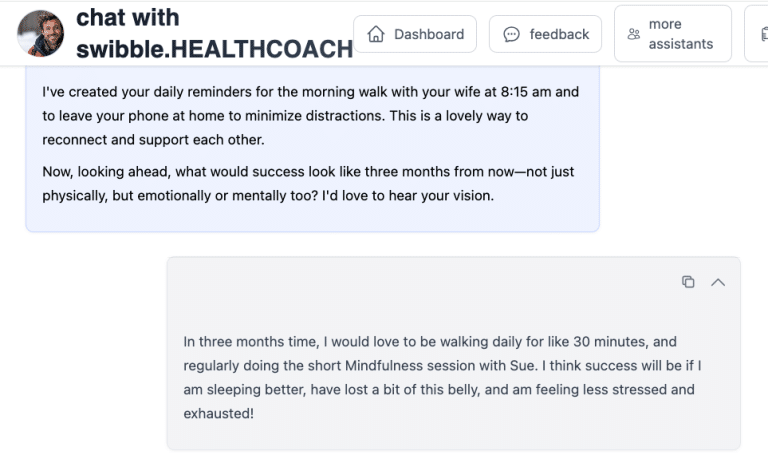Collapse the user message with the chevron

tap(717, 282)
